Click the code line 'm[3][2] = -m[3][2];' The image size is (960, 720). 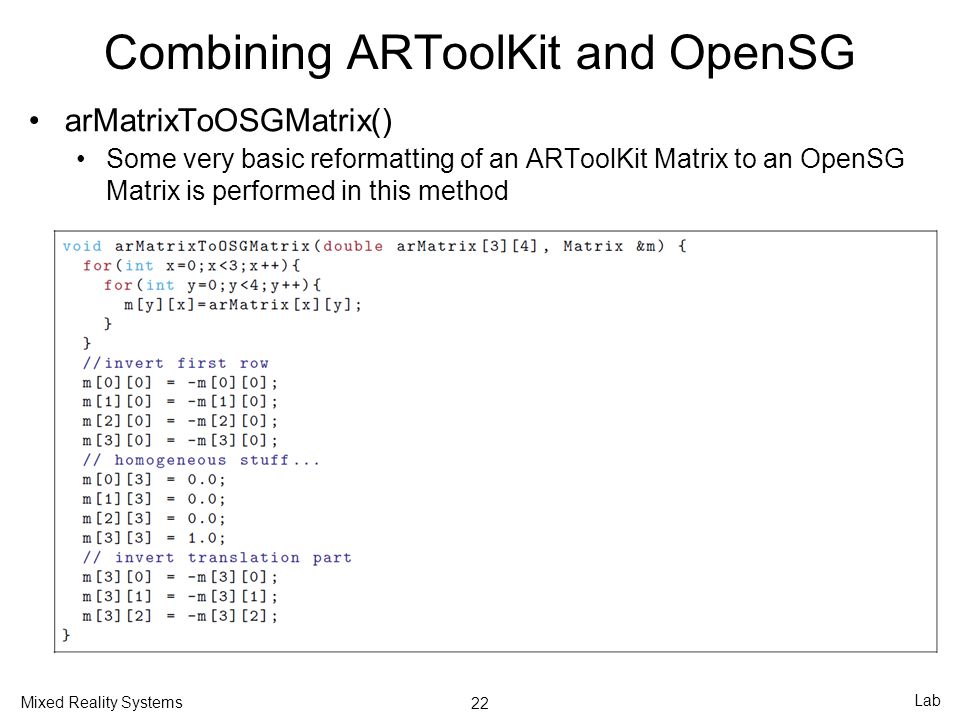pos(181,616)
